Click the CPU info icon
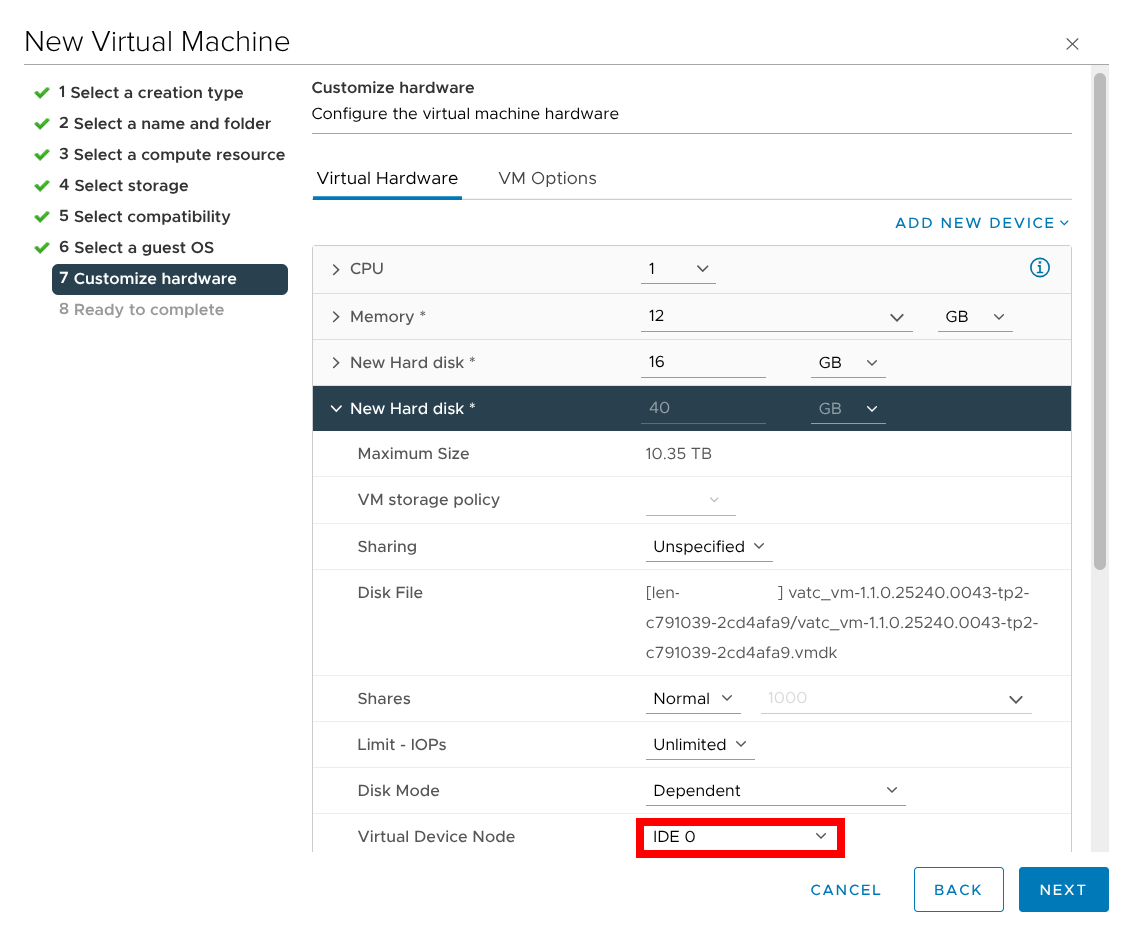 pyautogui.click(x=1039, y=268)
